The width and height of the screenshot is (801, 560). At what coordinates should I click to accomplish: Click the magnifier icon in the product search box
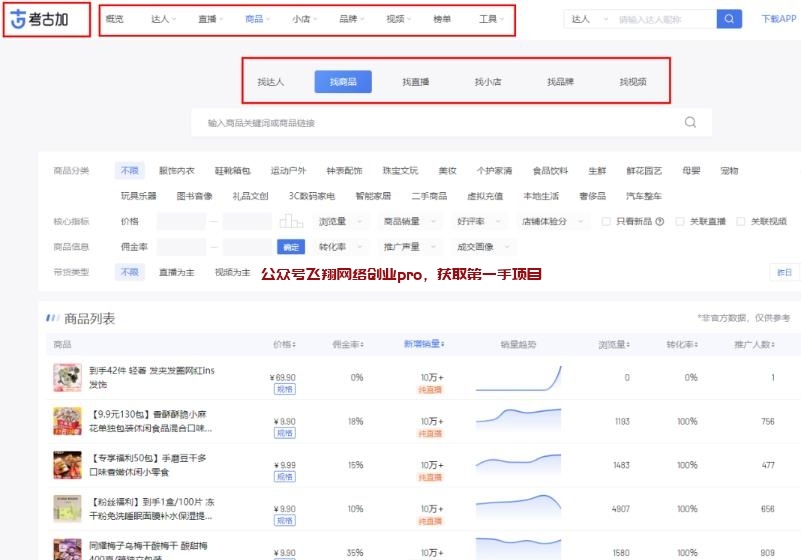click(690, 122)
